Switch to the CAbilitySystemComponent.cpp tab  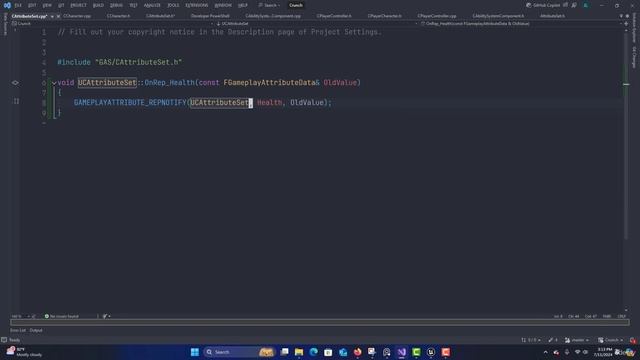[x=273, y=16]
